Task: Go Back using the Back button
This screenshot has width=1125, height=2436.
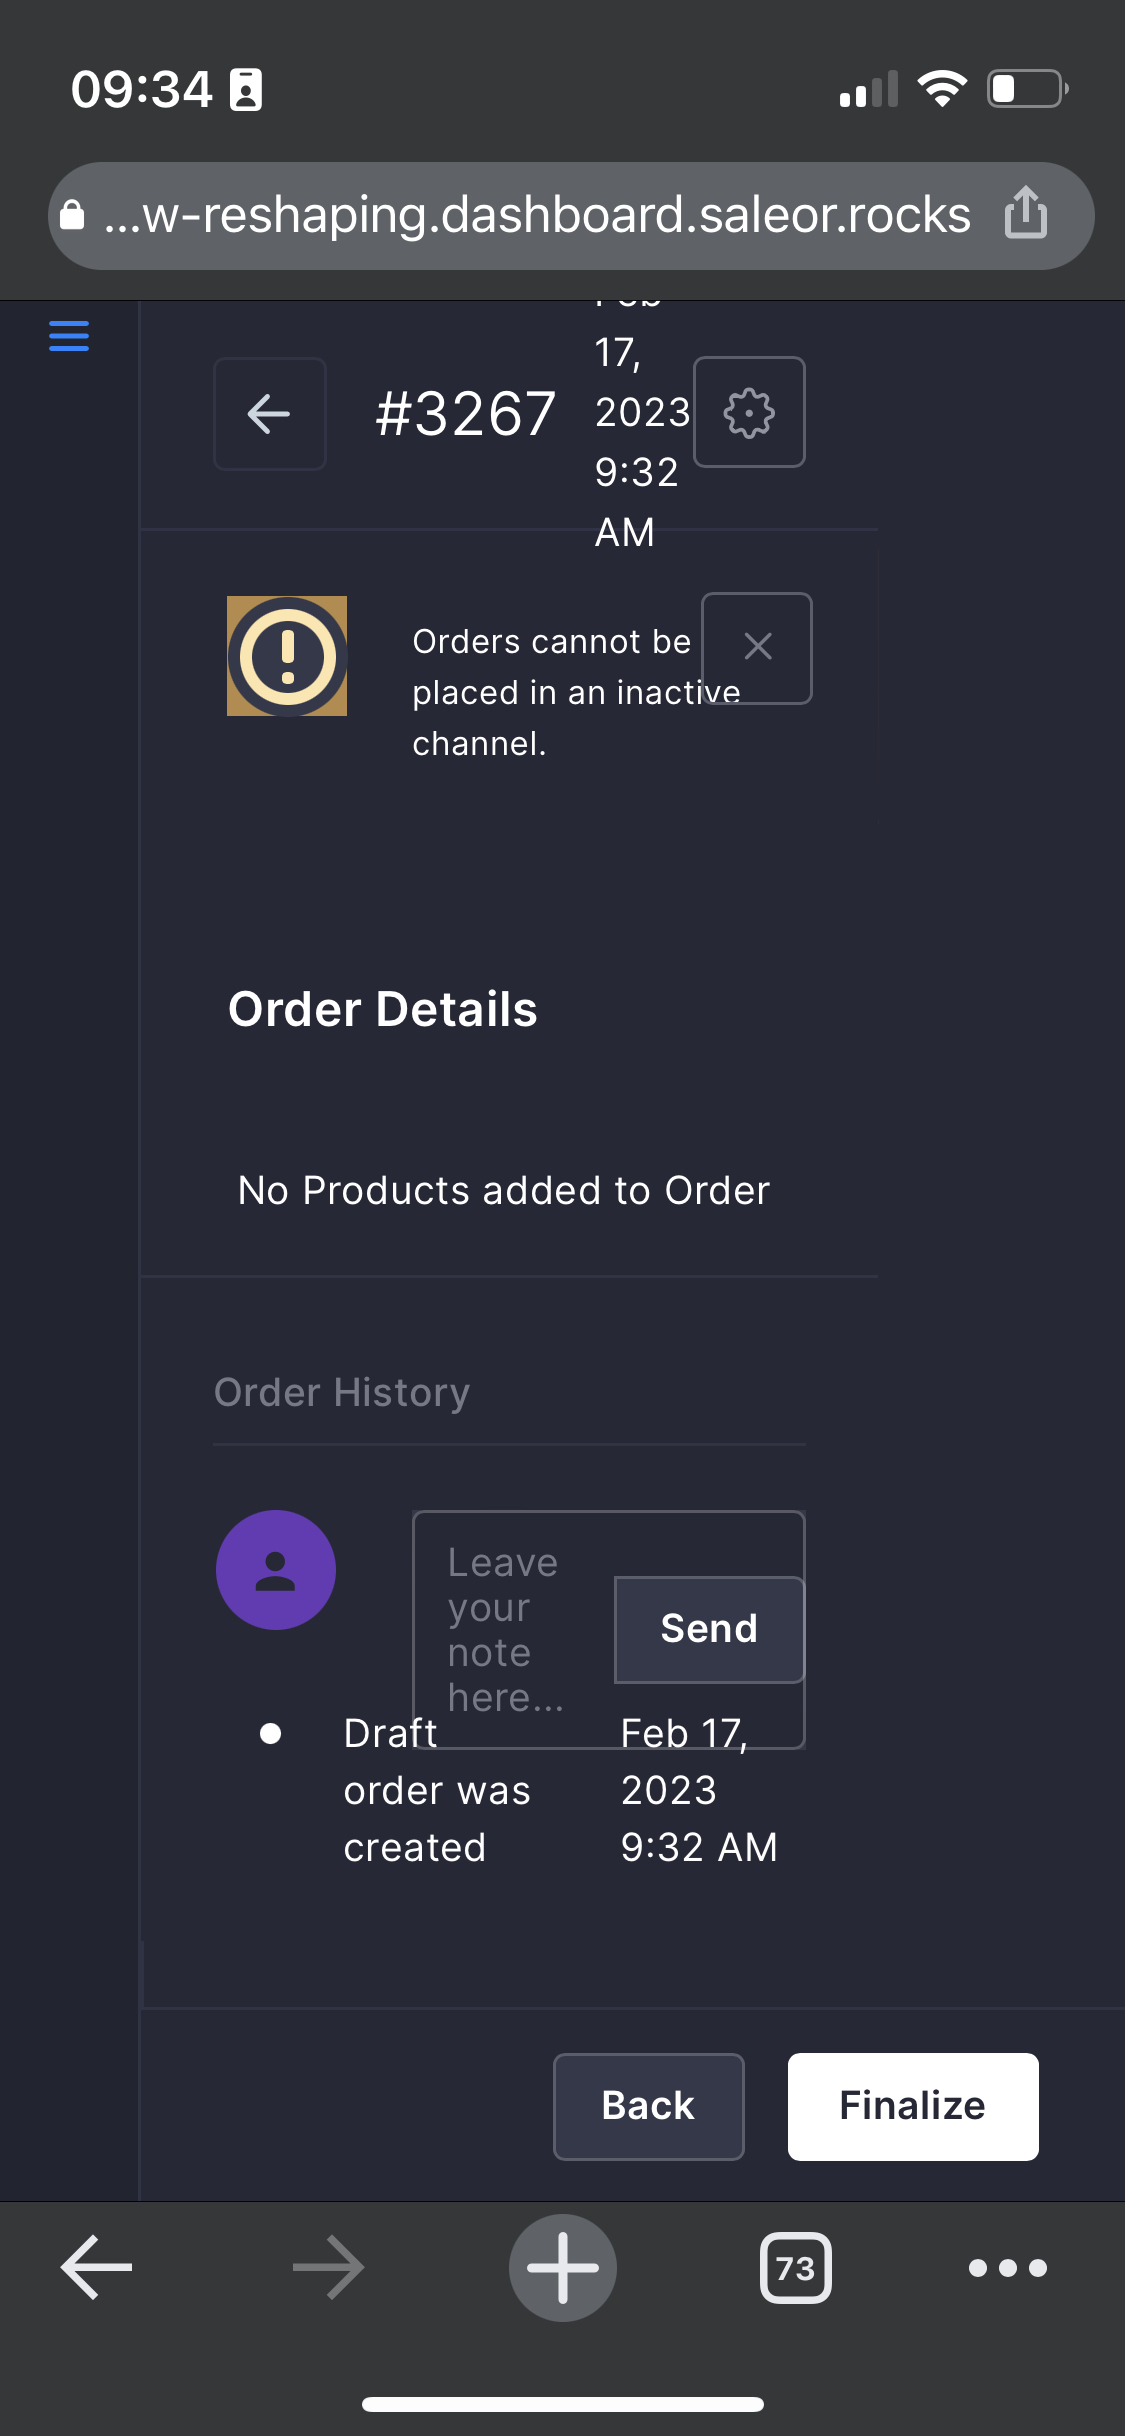Action: pos(648,2105)
